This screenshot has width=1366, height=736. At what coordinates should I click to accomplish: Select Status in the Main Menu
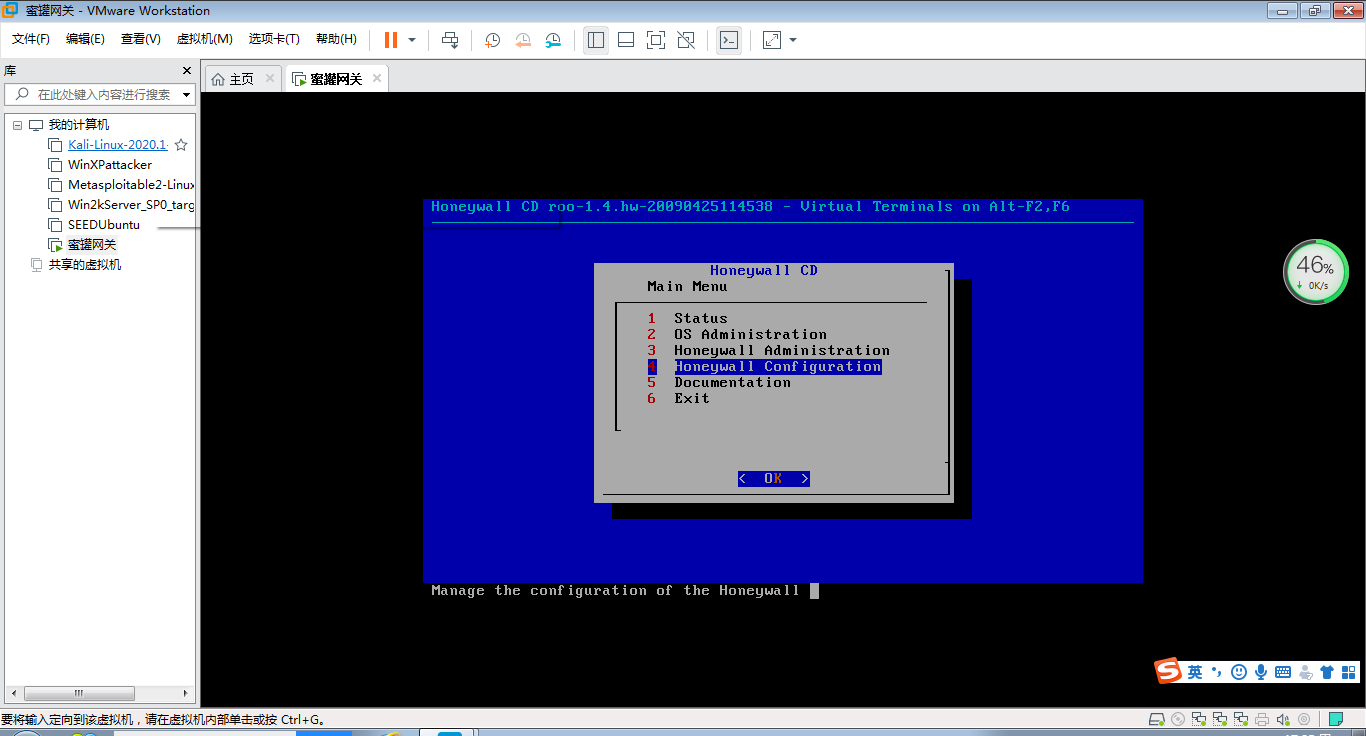[x=701, y=319]
